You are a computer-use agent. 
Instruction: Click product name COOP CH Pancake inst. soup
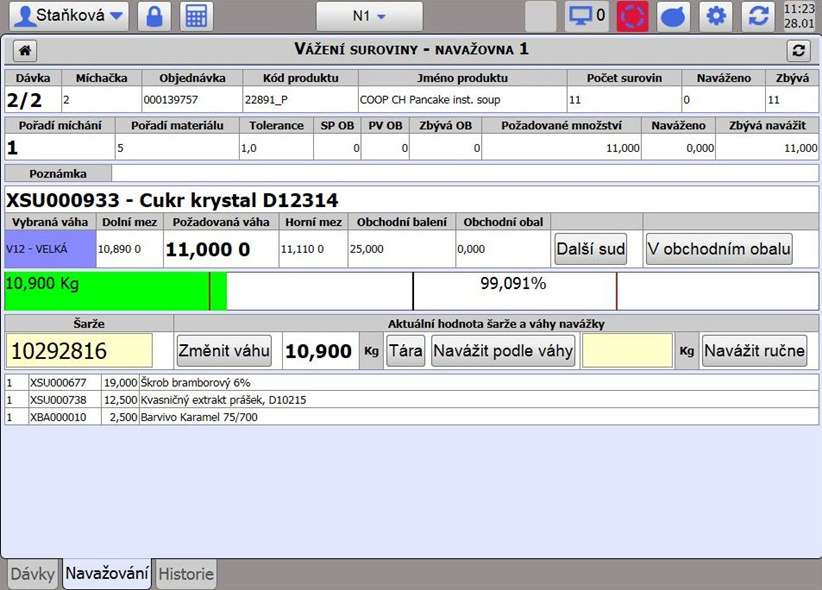(430, 100)
